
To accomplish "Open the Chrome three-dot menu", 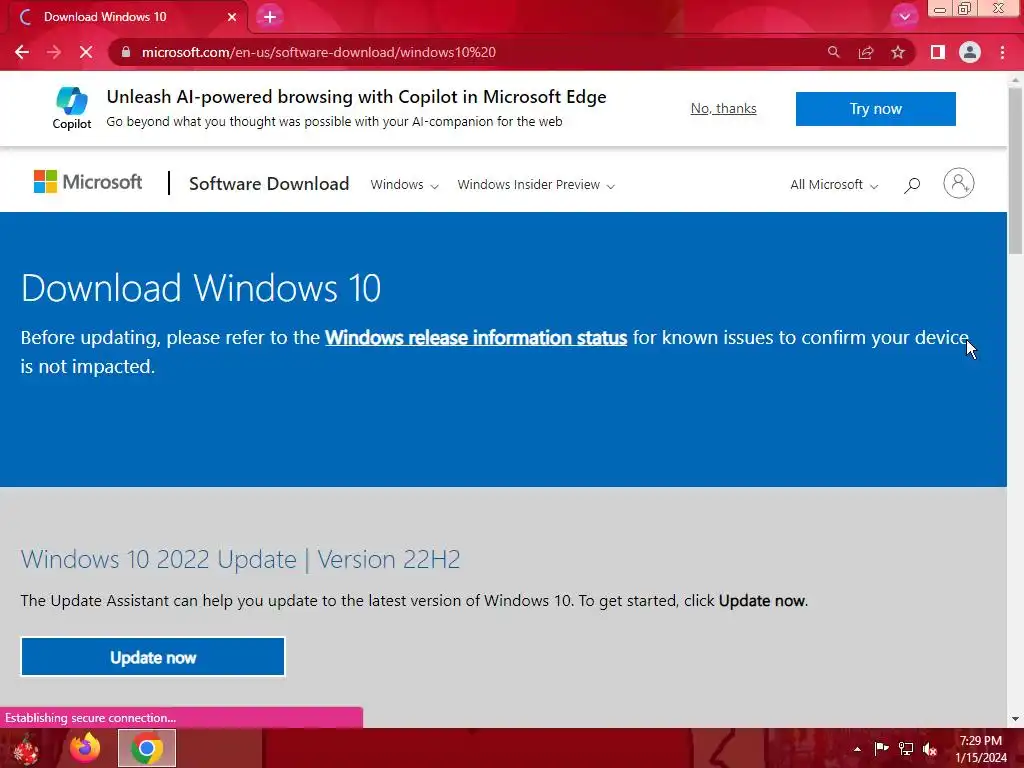I will (x=1002, y=52).
